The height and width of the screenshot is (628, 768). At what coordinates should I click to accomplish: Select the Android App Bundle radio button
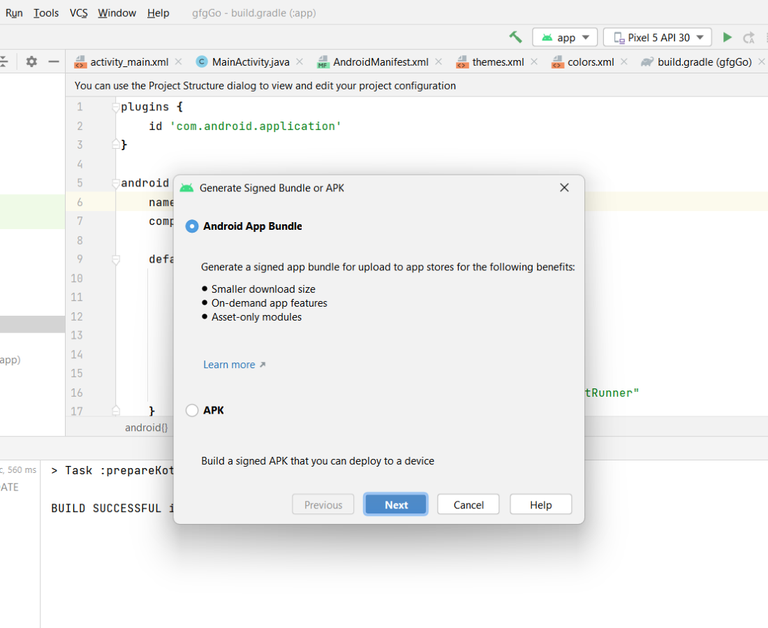(x=192, y=226)
